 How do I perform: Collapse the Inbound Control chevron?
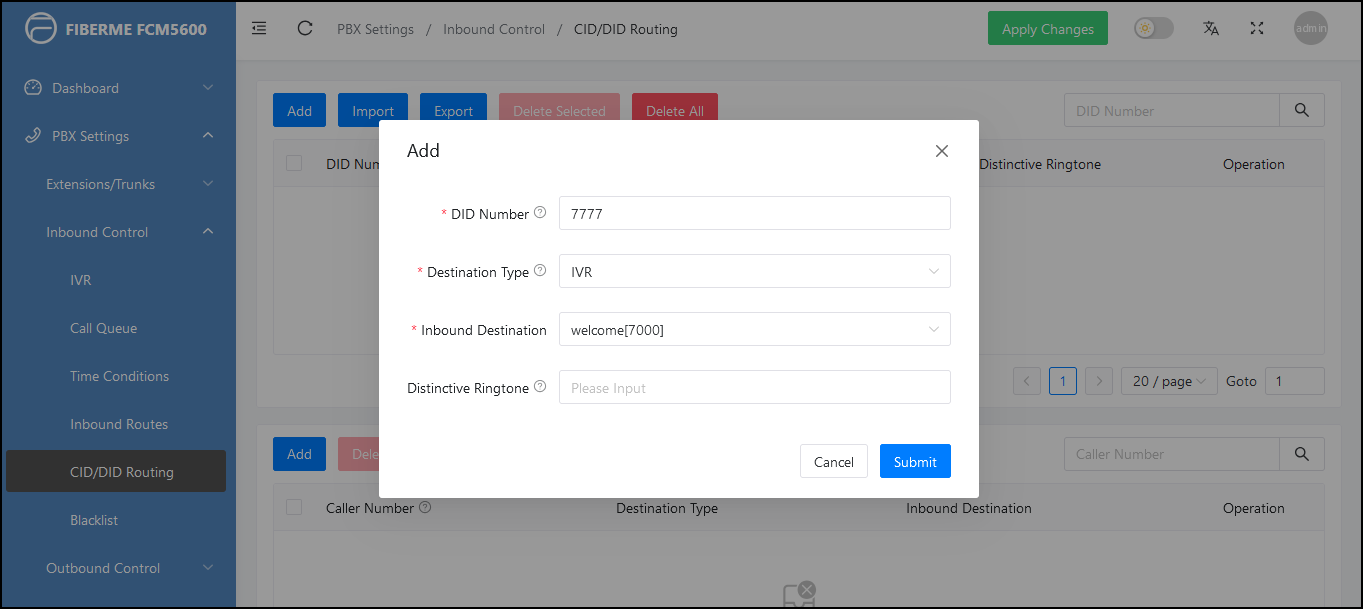point(208,232)
